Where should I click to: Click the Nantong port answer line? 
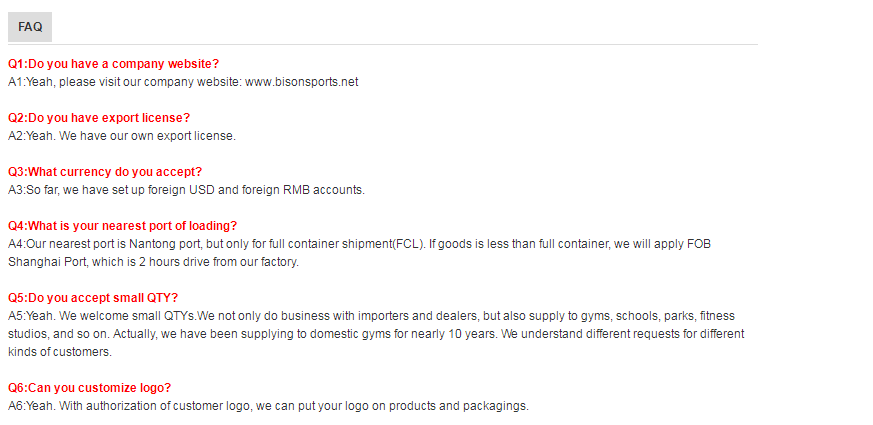(x=359, y=243)
